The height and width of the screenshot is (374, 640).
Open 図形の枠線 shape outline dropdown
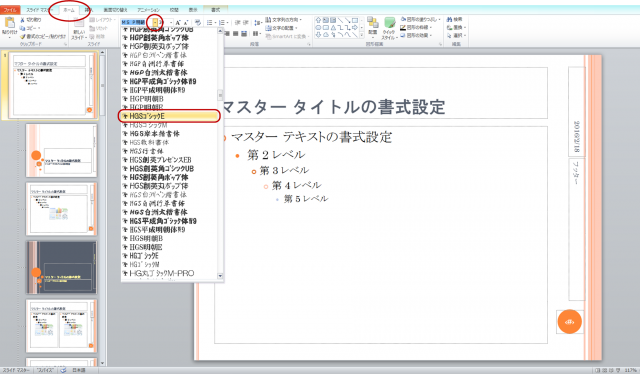[416, 27]
